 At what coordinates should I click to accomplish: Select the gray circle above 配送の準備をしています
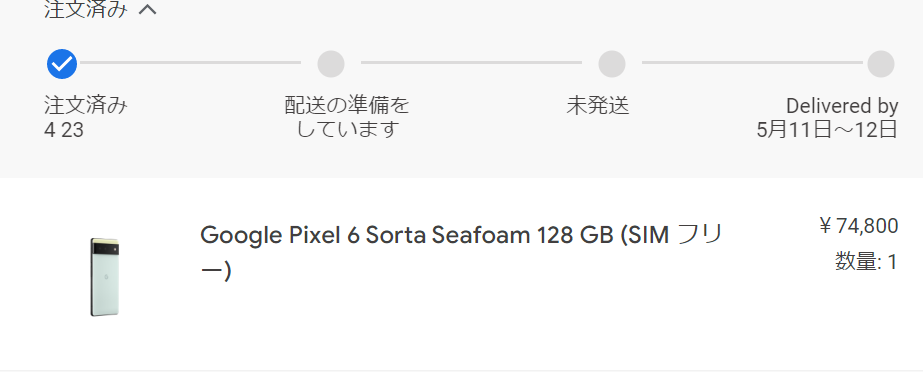click(x=331, y=64)
